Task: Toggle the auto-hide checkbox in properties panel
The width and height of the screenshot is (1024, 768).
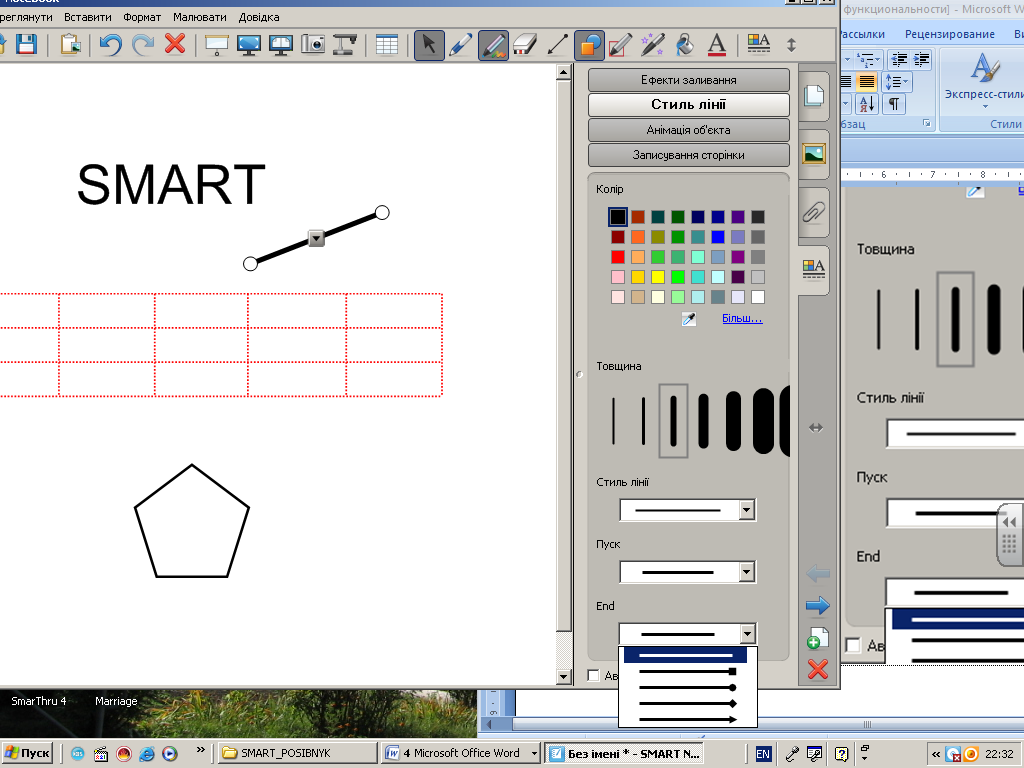Action: pos(594,675)
